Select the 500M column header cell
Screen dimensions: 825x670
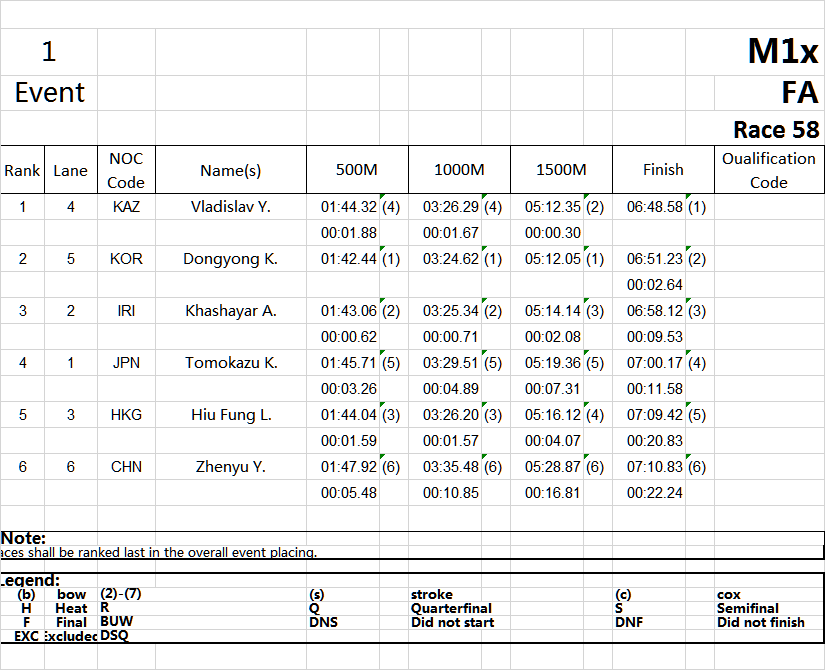tap(357, 170)
